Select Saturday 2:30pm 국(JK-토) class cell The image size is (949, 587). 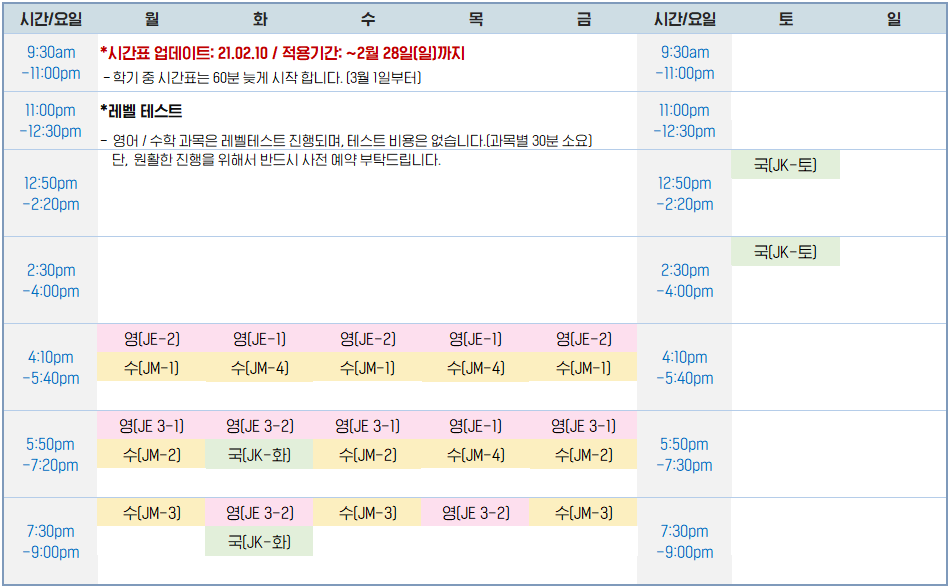coord(785,252)
